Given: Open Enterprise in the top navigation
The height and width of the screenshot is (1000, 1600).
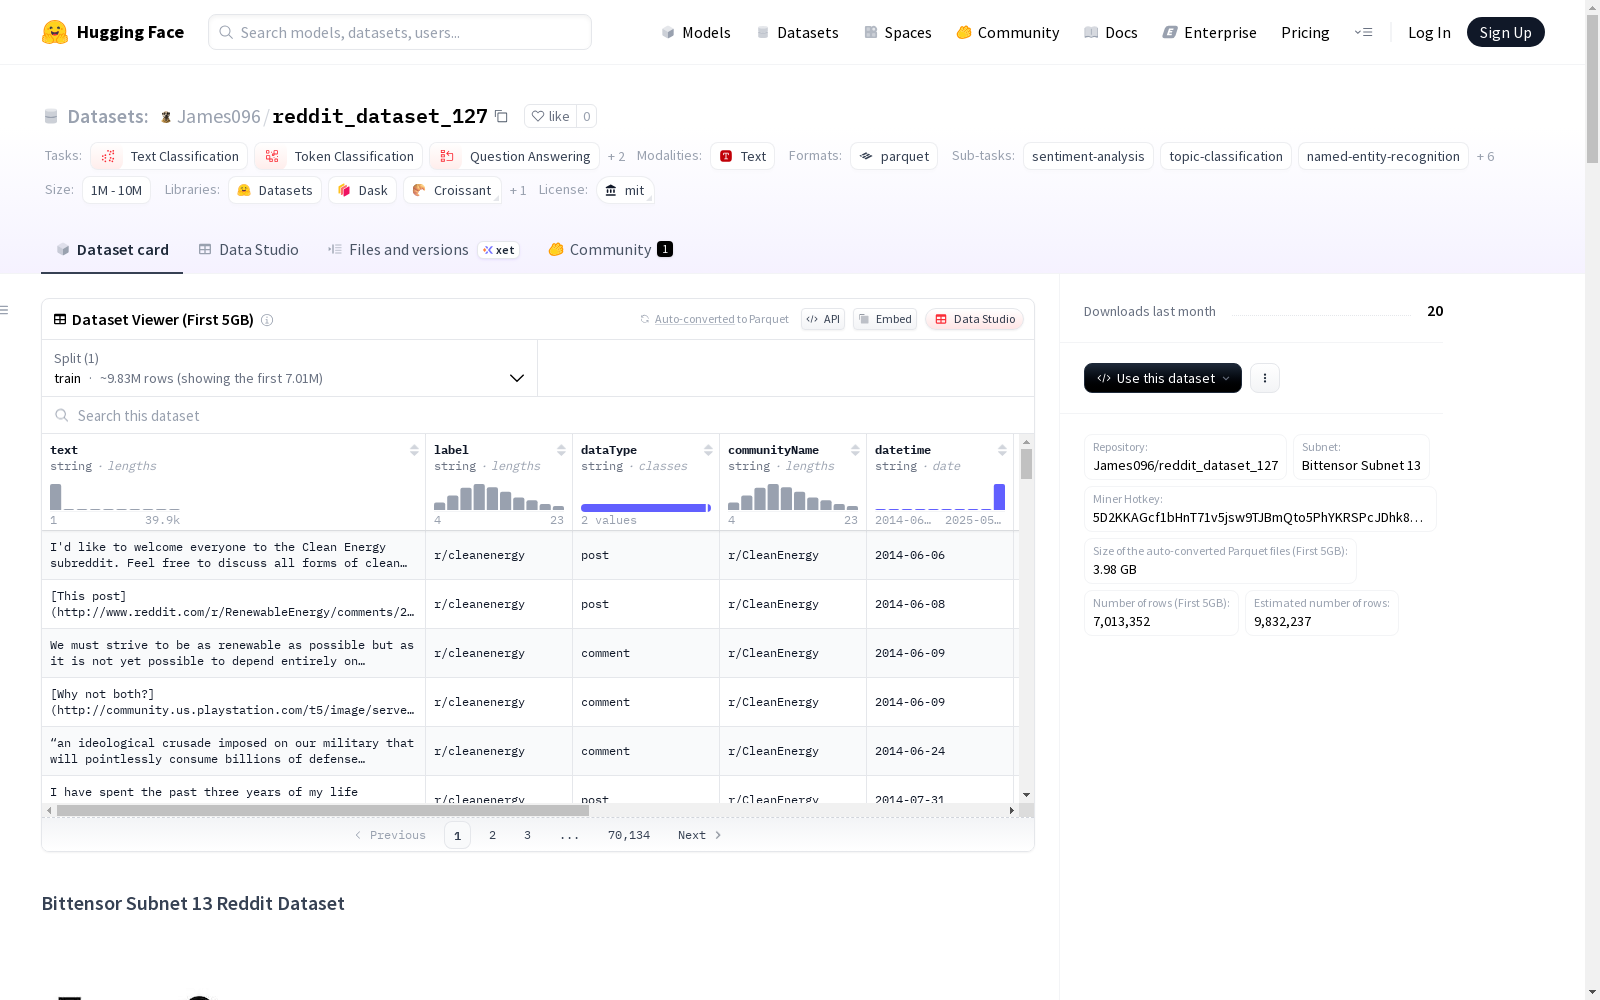Looking at the screenshot, I should point(1210,32).
